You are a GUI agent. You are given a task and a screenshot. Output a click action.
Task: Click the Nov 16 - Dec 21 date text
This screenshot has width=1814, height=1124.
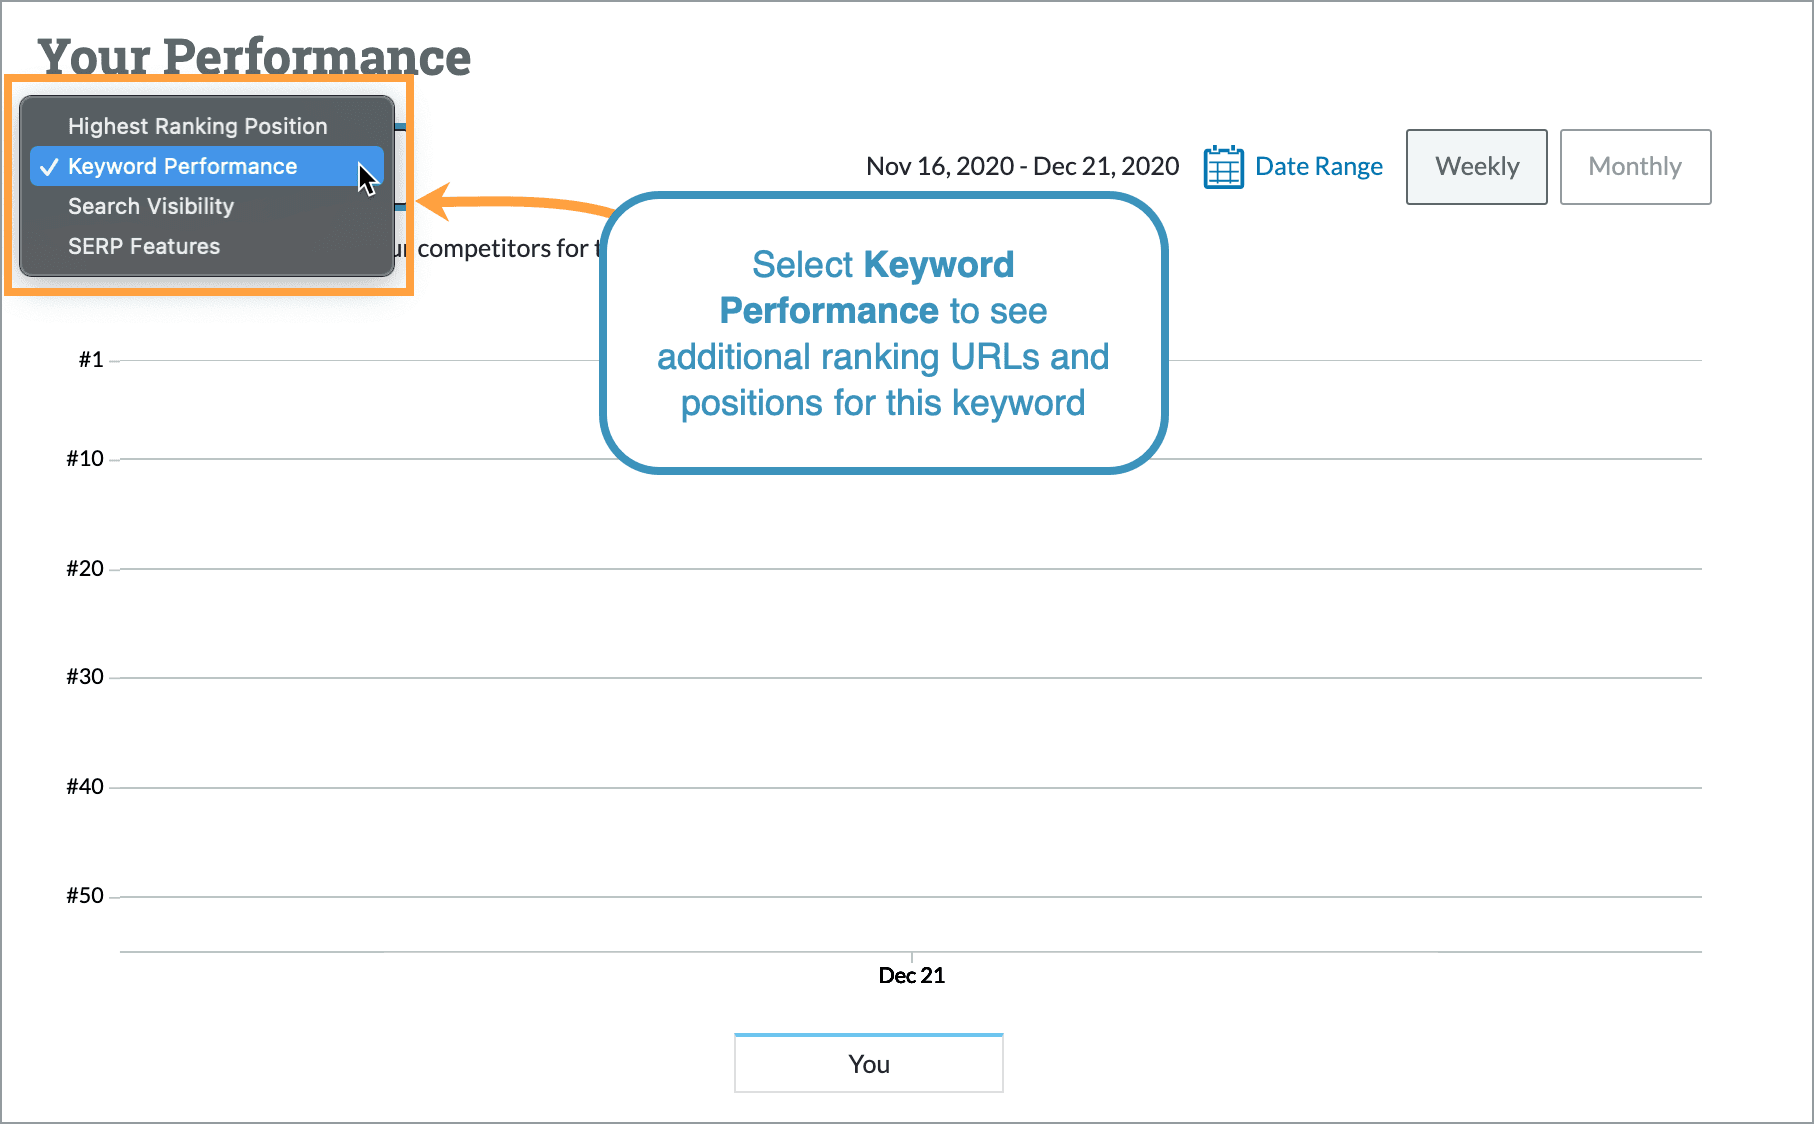pyautogui.click(x=1022, y=166)
